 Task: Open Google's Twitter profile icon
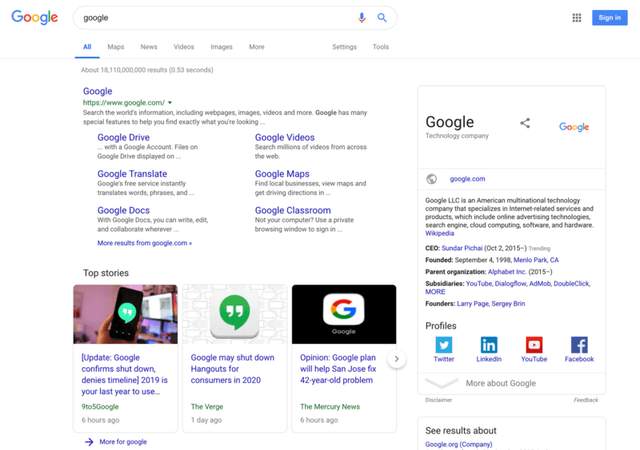point(443,344)
